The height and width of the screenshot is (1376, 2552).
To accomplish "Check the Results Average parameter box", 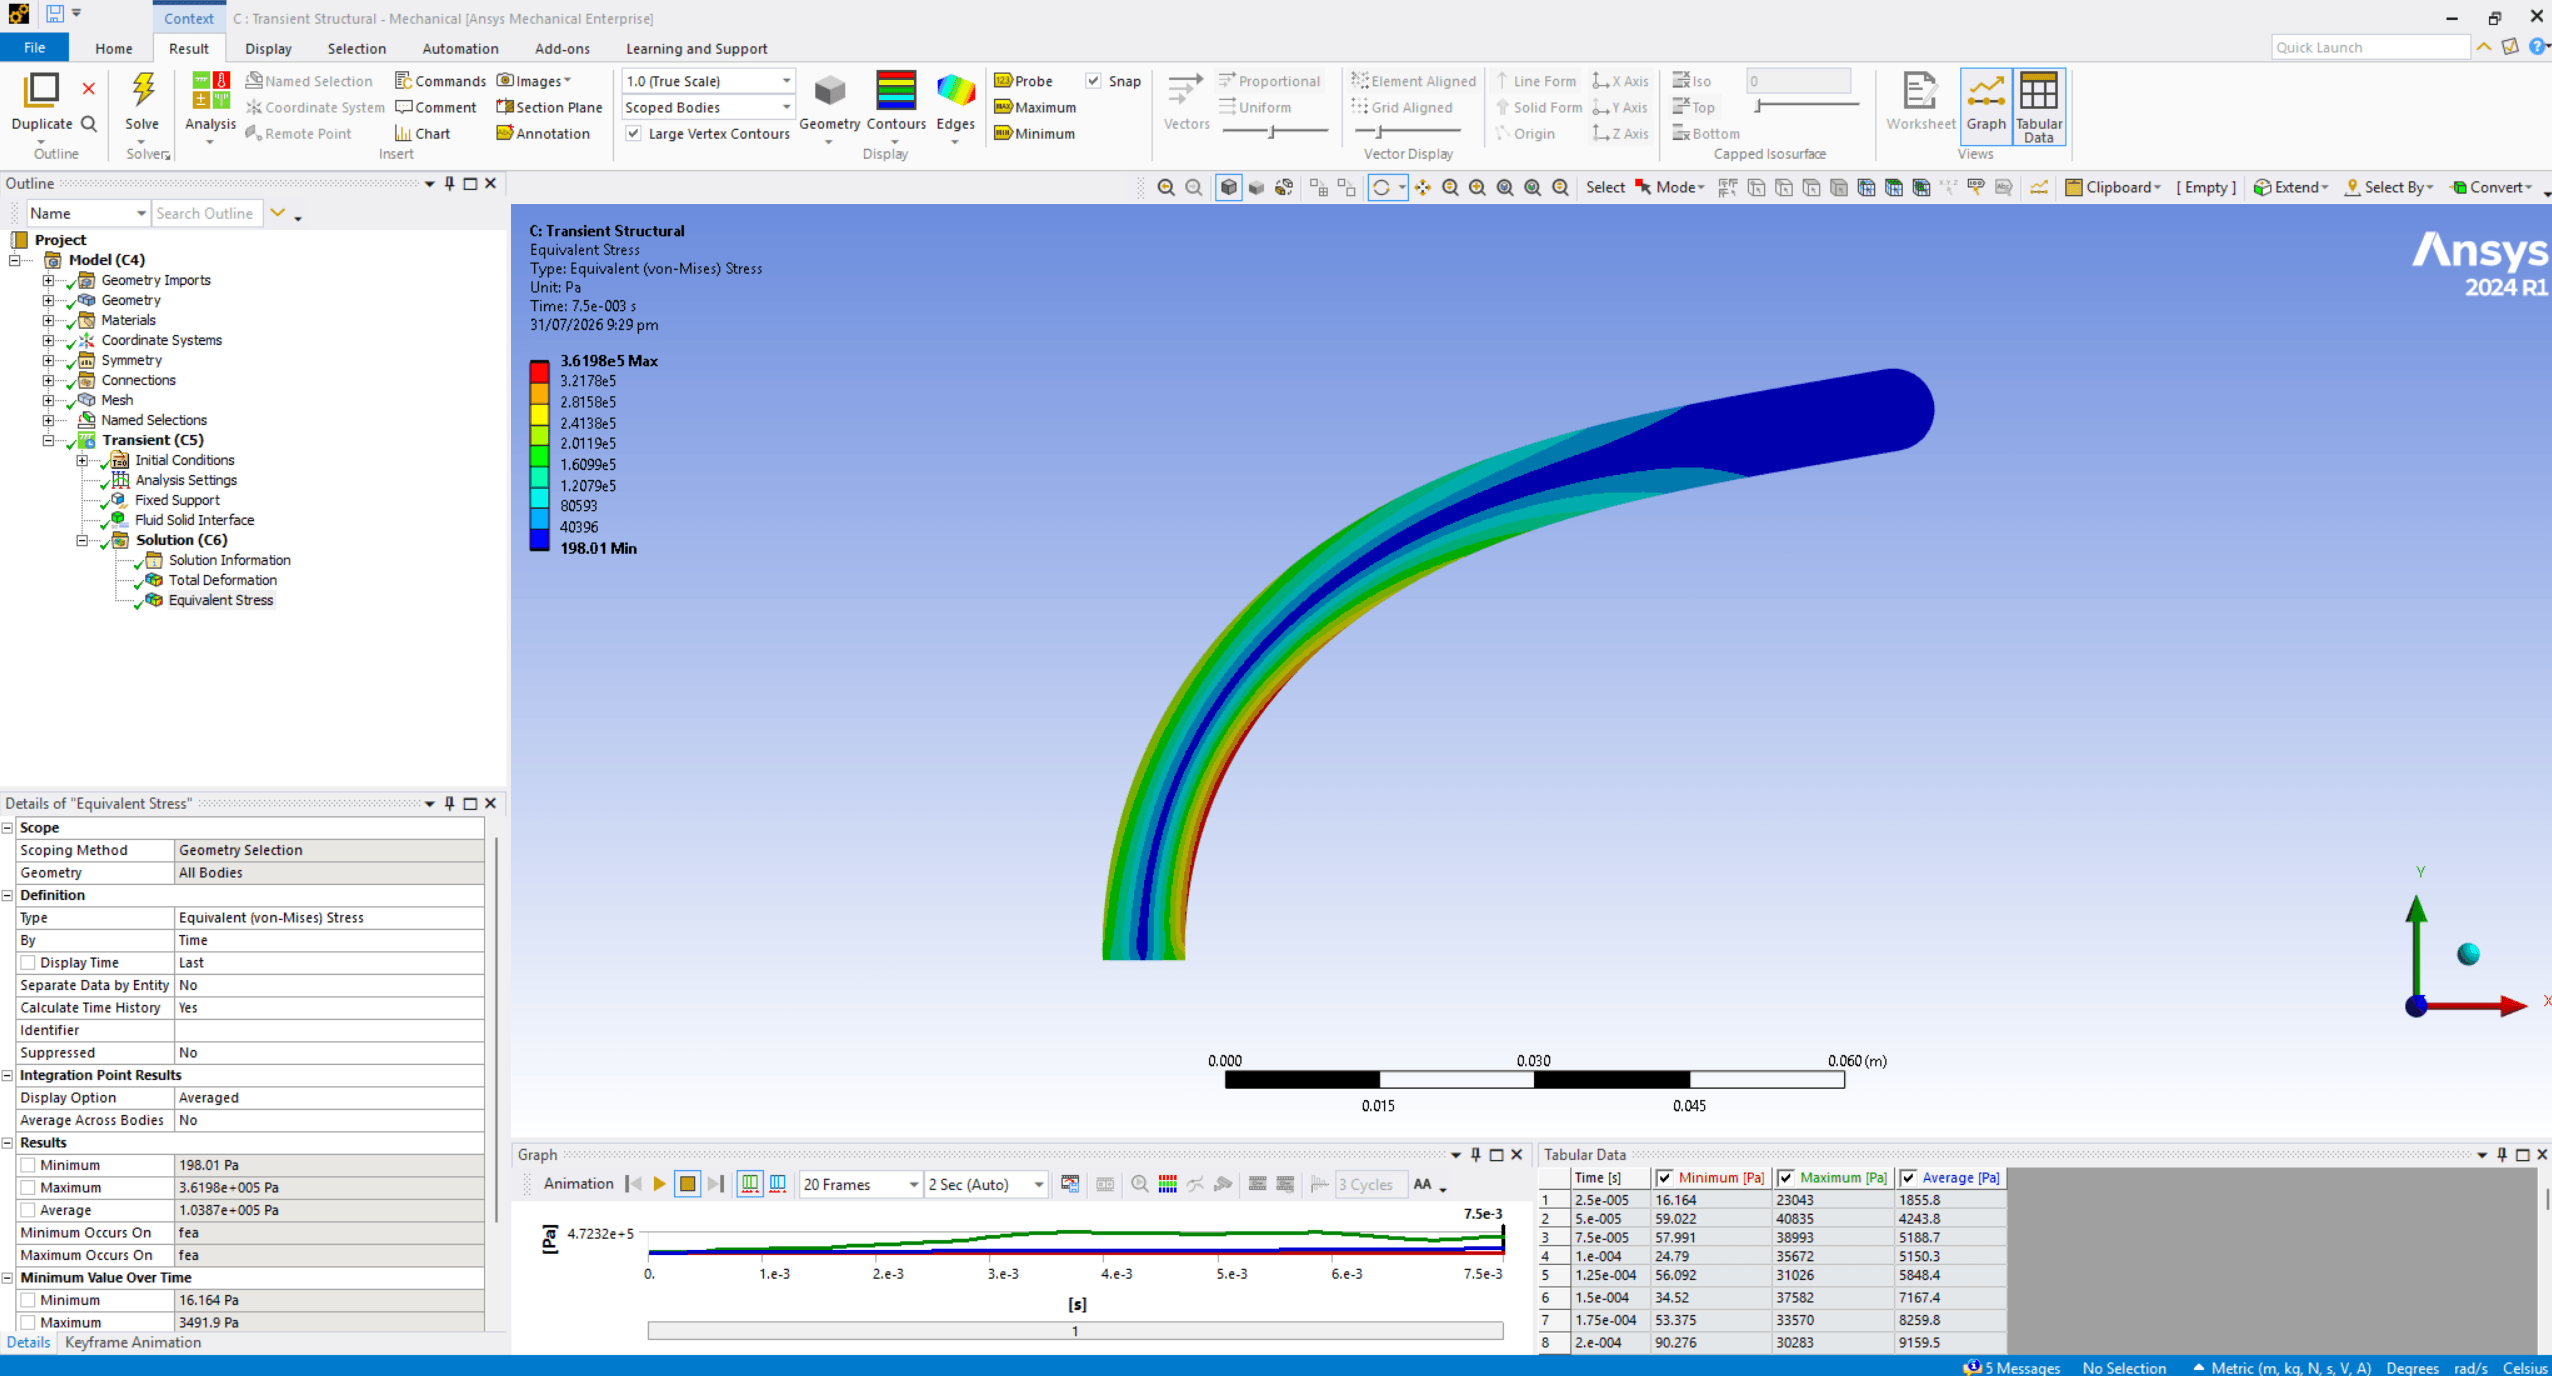I will (x=28, y=1210).
